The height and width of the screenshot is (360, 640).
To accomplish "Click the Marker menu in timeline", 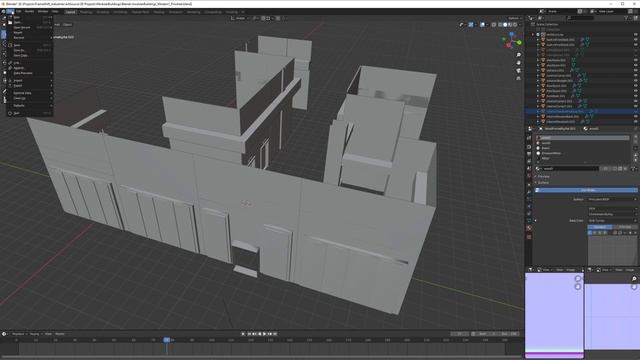I will 60,334.
